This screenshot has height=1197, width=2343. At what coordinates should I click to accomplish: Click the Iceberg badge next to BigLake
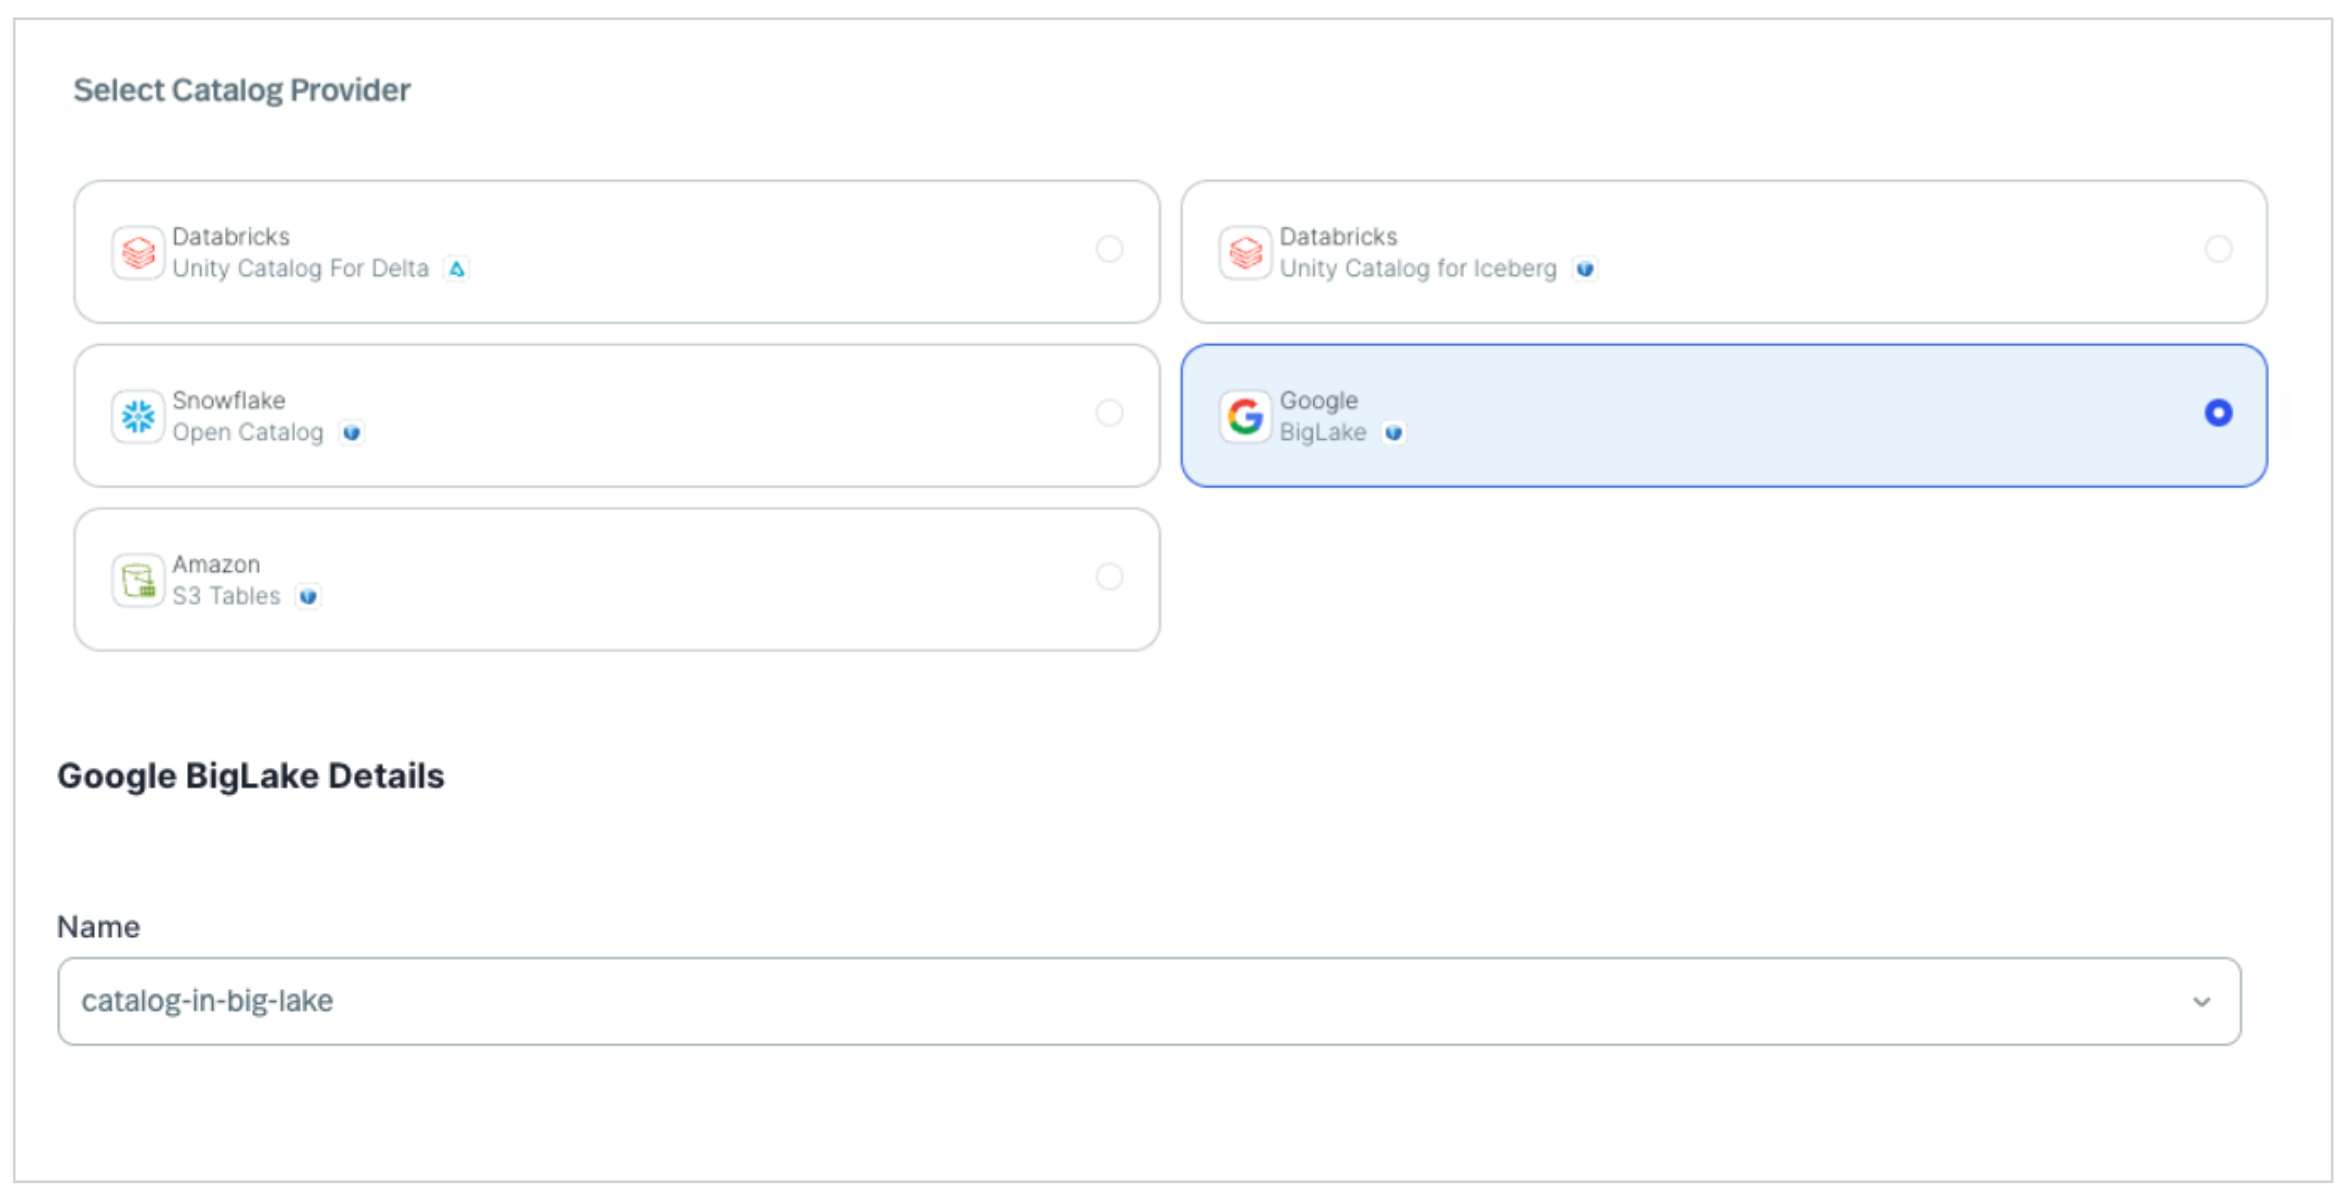(1393, 433)
